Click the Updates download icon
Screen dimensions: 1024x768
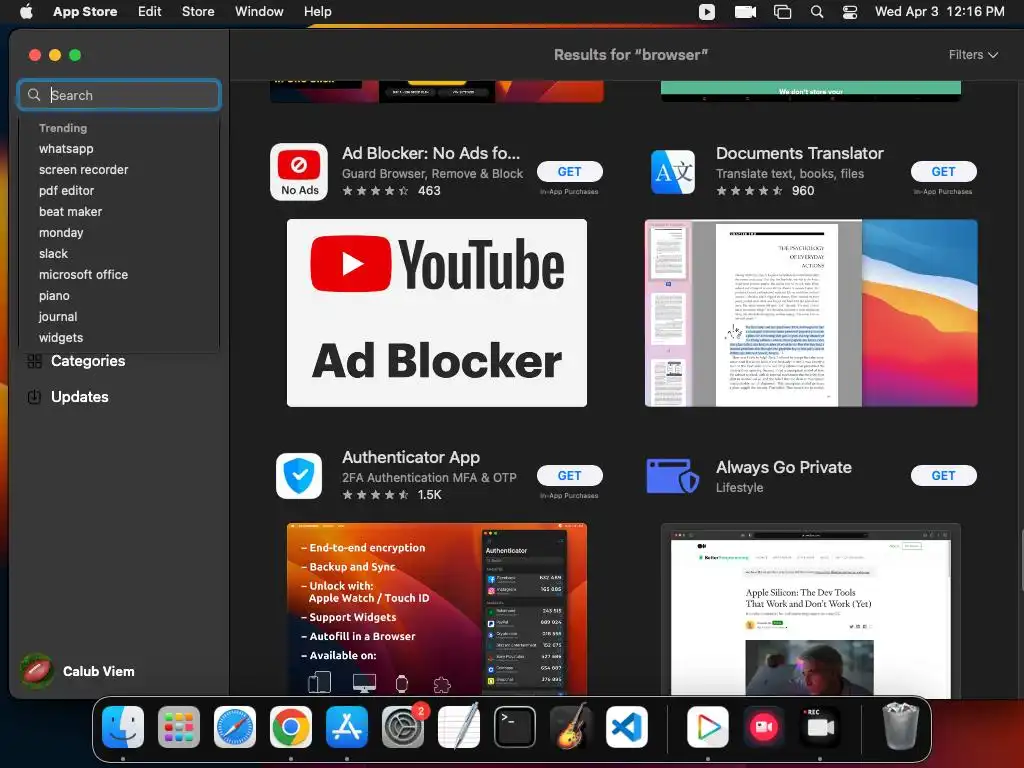pyautogui.click(x=35, y=396)
